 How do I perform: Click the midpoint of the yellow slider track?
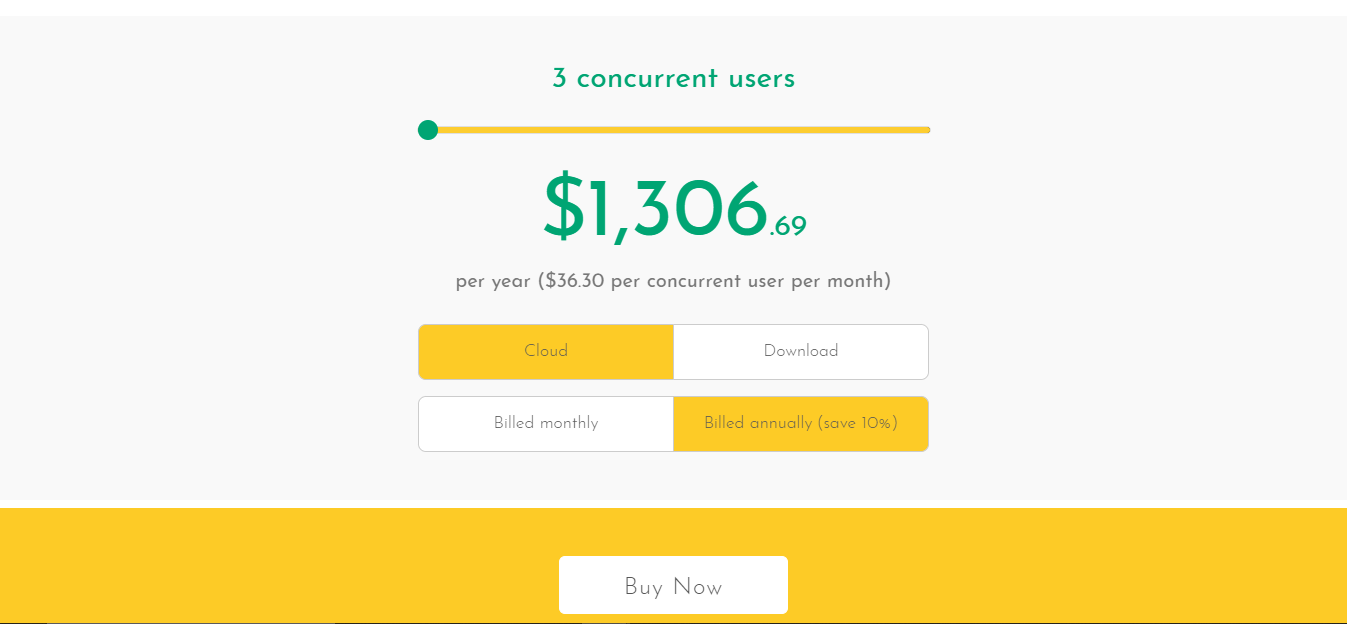click(x=679, y=130)
